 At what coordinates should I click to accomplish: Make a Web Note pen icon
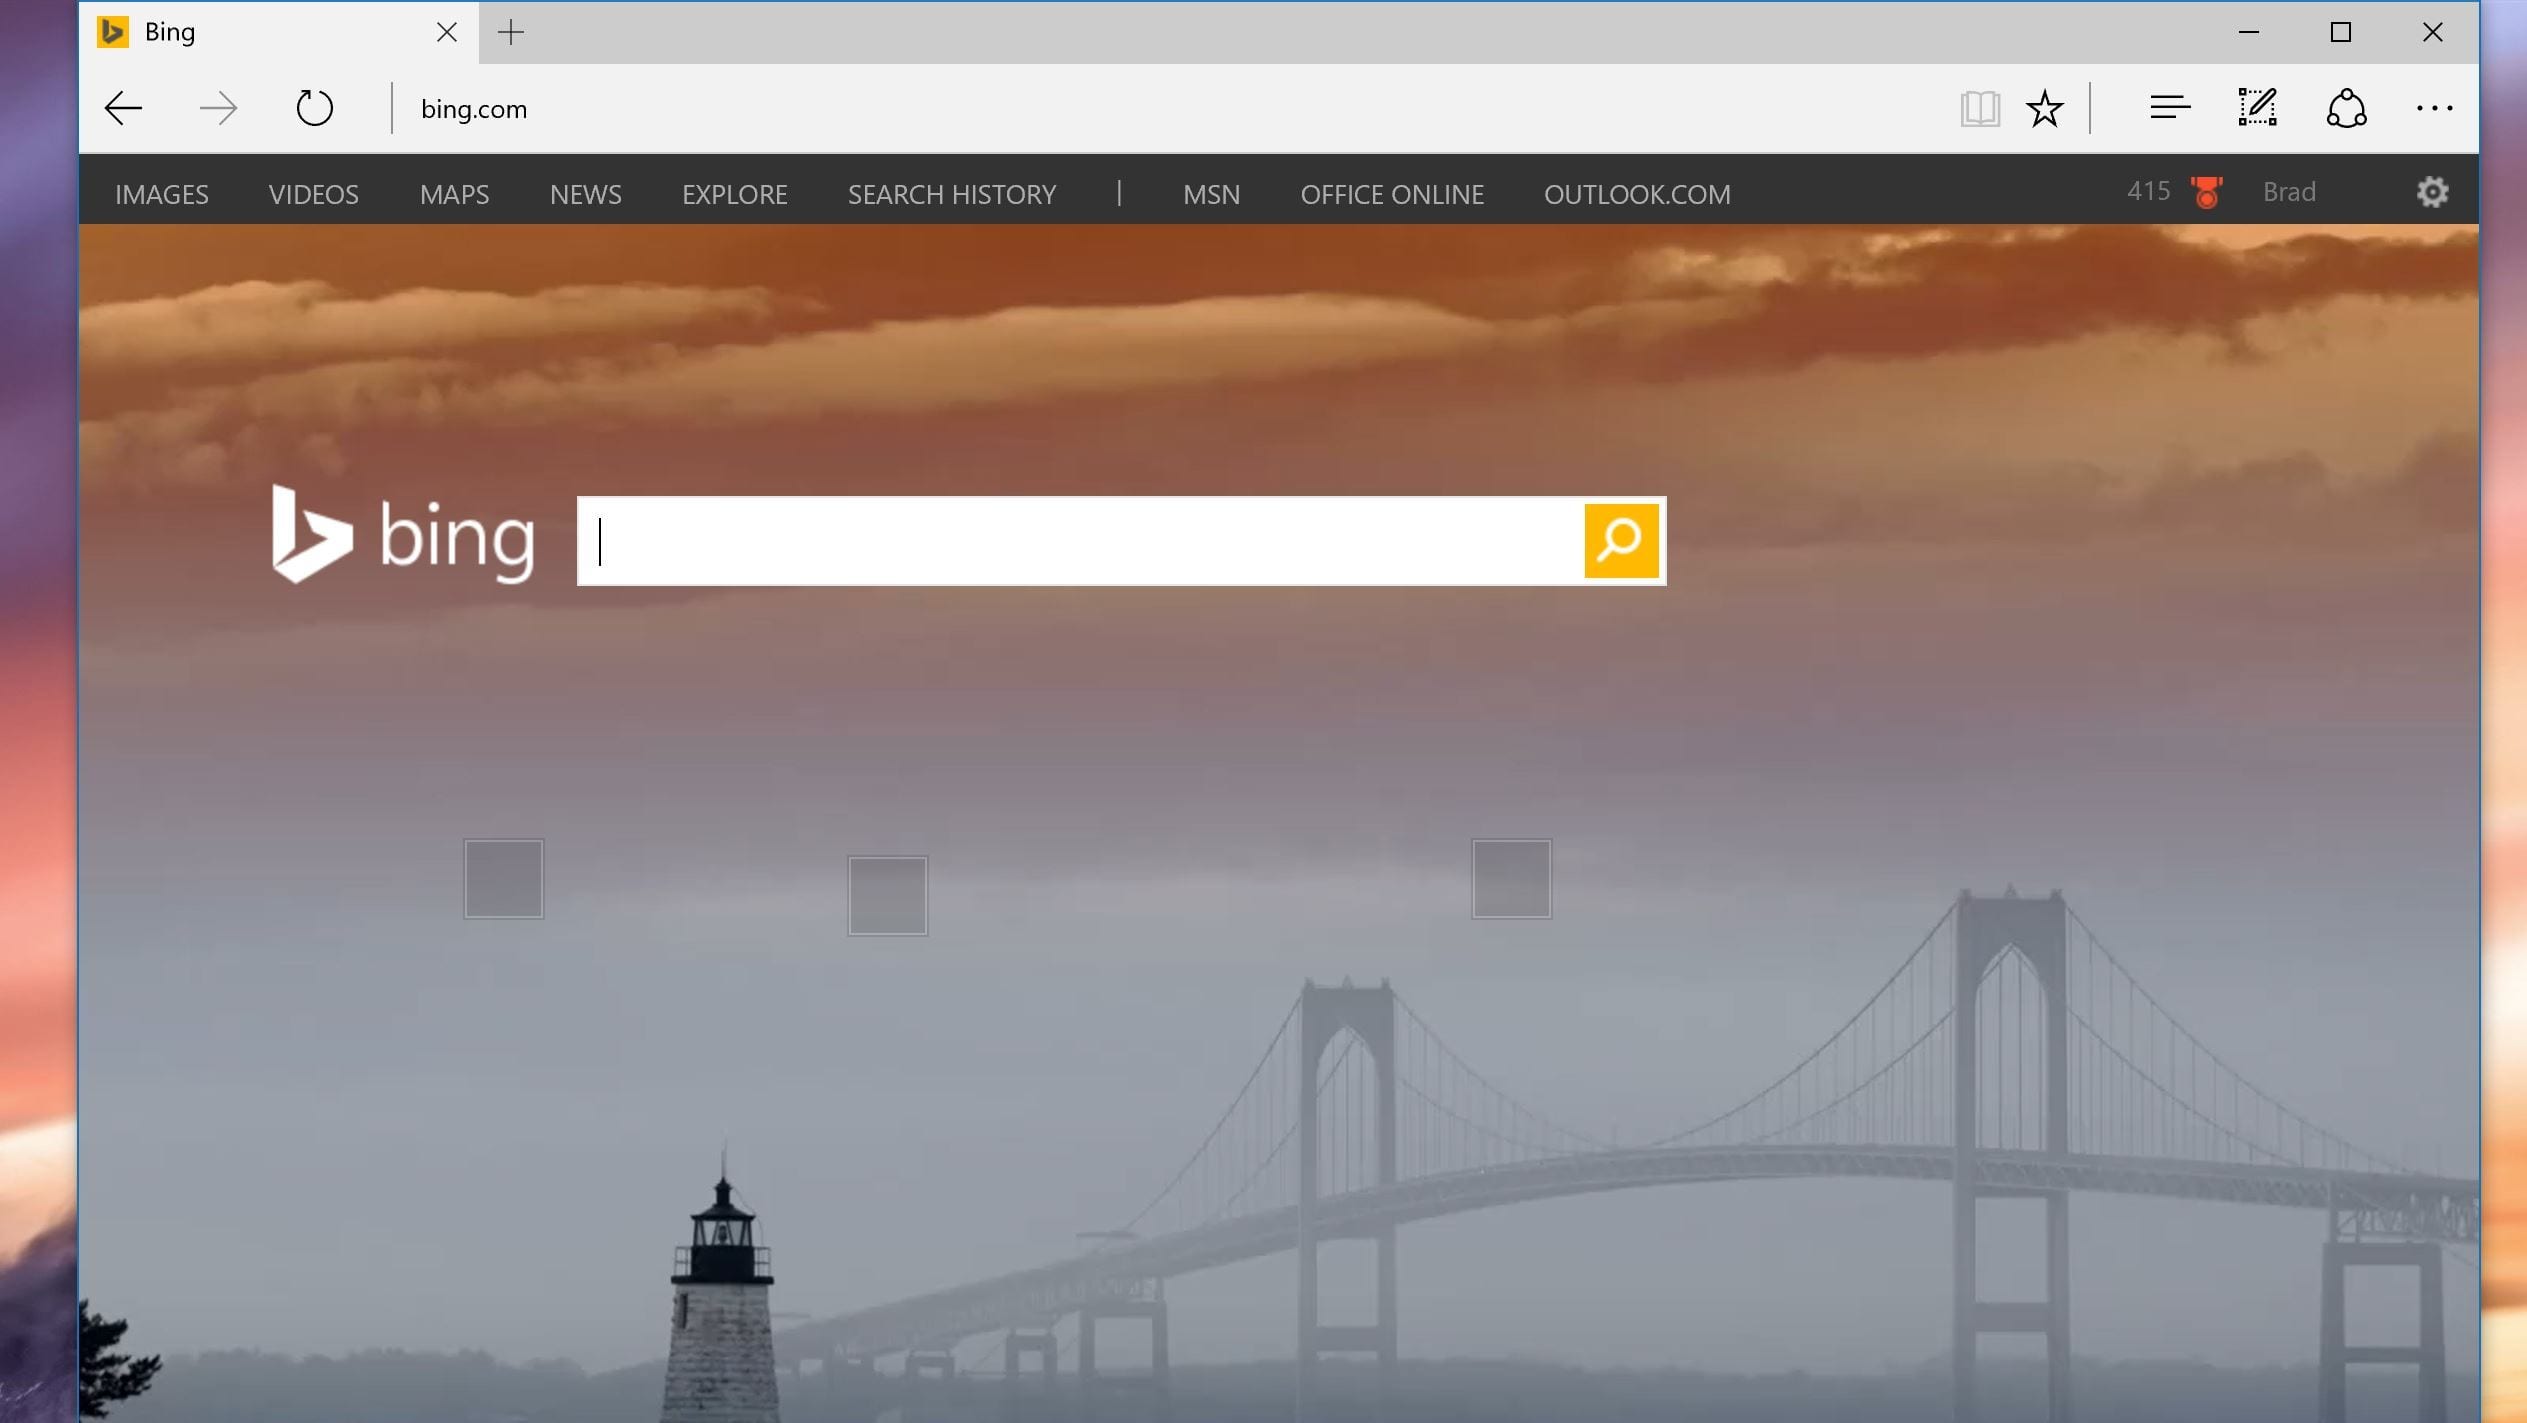(2257, 108)
